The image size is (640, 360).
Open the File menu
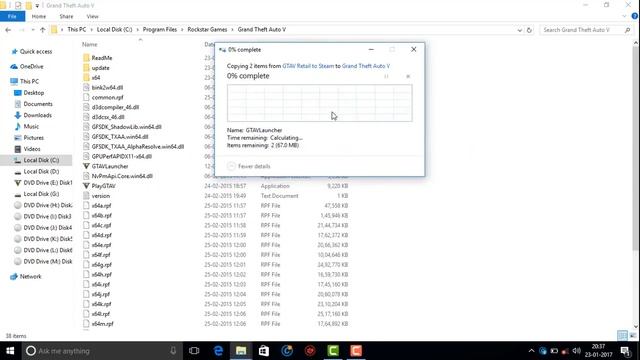click(x=12, y=16)
